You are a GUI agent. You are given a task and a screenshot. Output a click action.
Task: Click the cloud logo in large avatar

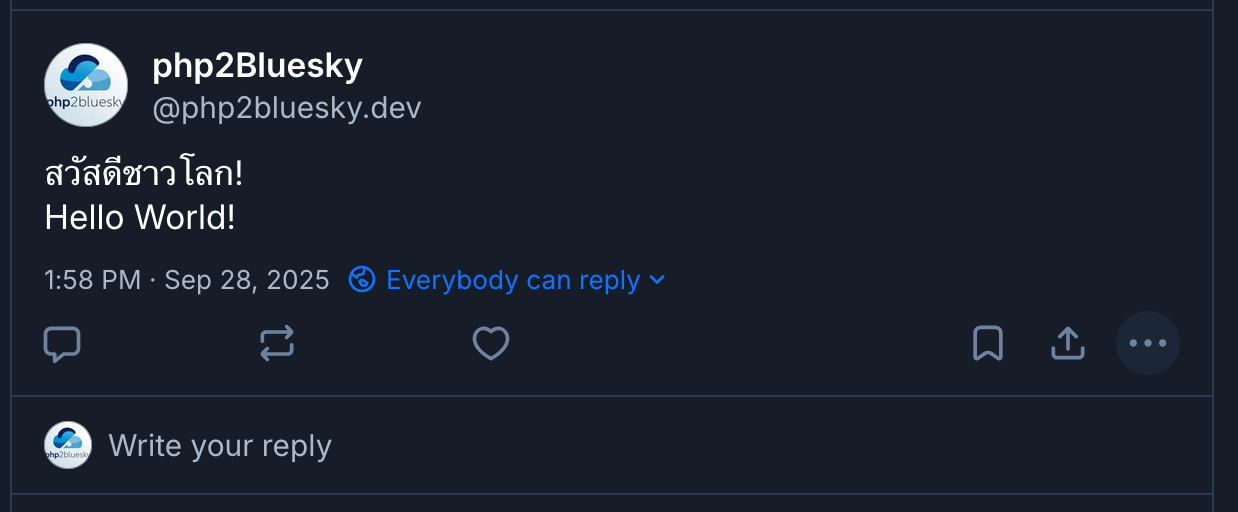pos(86,73)
